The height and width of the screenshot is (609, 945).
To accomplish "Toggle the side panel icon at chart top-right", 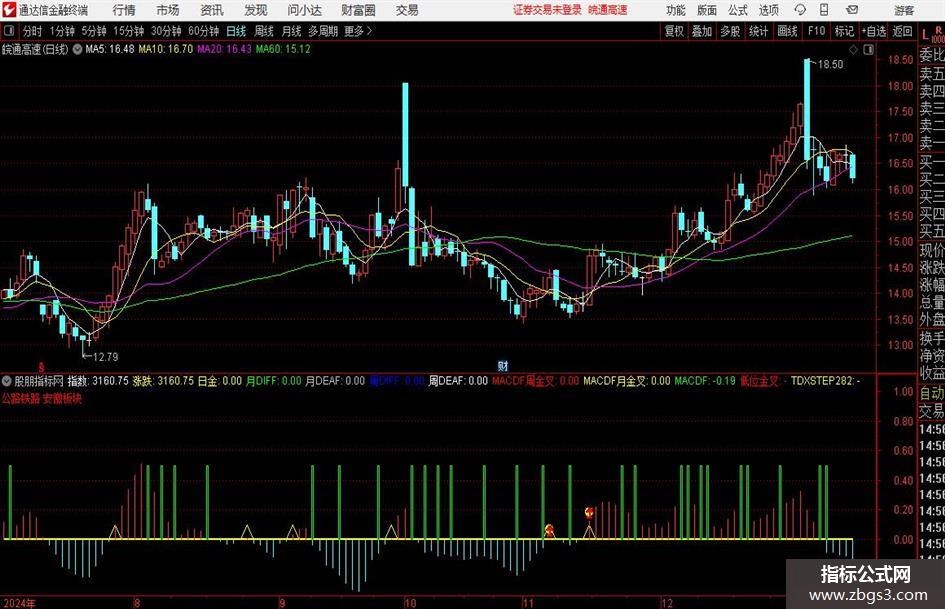I will [868, 49].
